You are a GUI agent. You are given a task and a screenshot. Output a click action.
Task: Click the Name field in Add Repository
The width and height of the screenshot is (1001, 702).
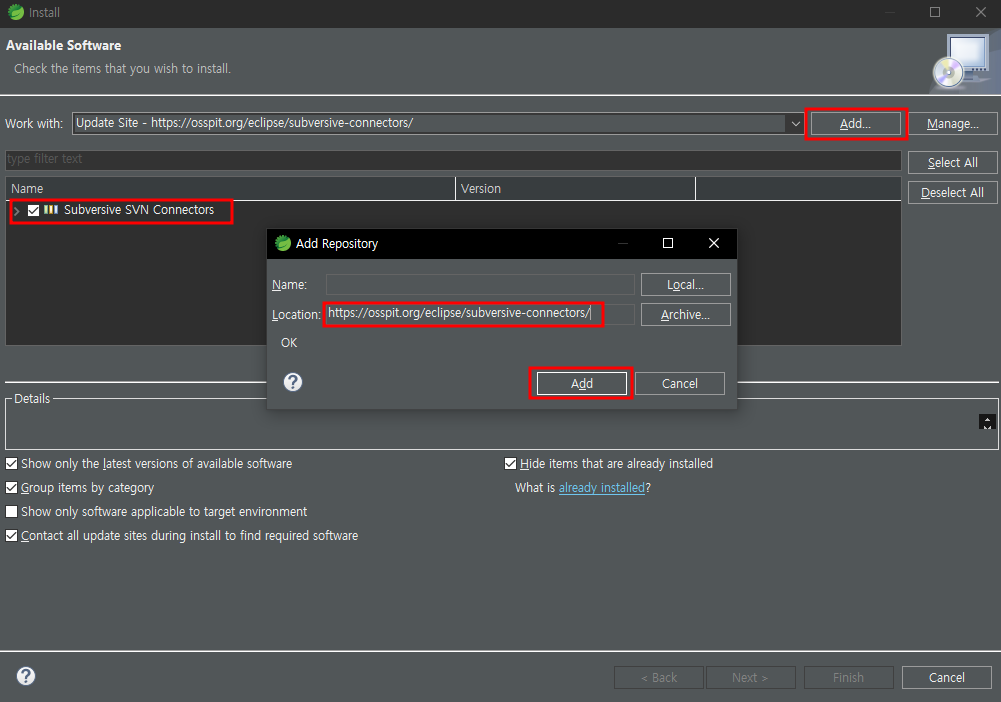pyautogui.click(x=480, y=285)
